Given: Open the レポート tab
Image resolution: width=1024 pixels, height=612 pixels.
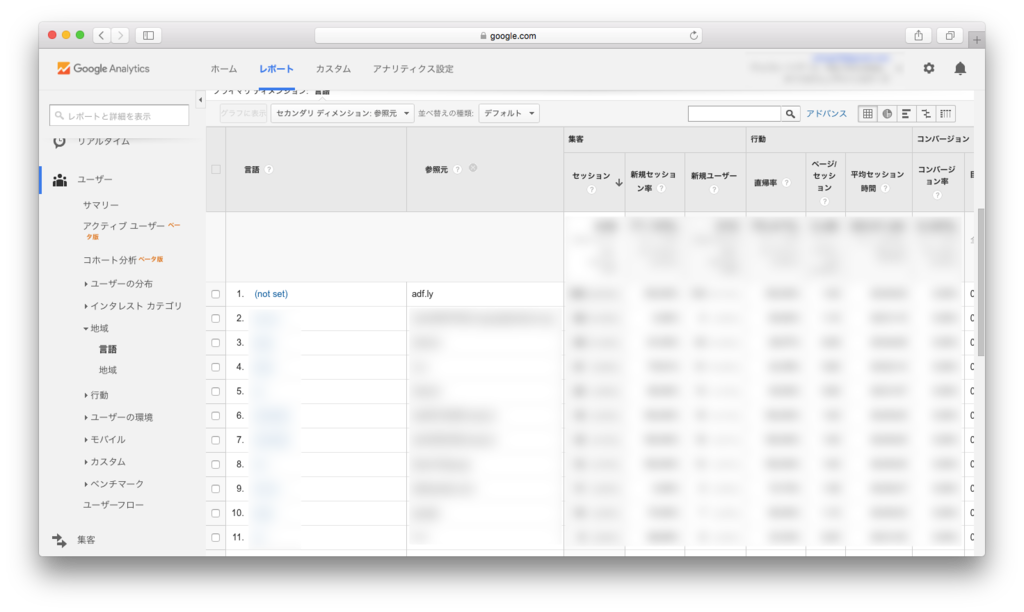Looking at the screenshot, I should point(276,69).
